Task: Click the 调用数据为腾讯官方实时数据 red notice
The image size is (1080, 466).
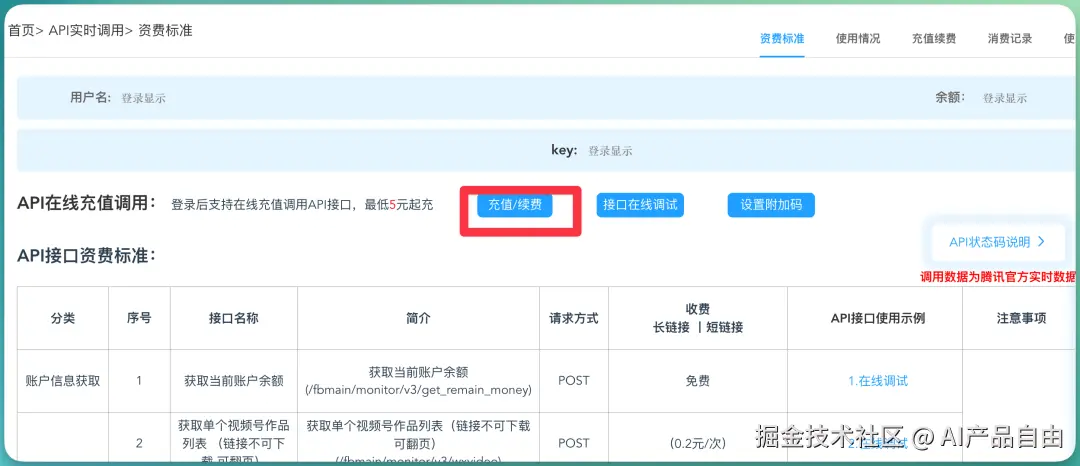Action: [x=998, y=277]
